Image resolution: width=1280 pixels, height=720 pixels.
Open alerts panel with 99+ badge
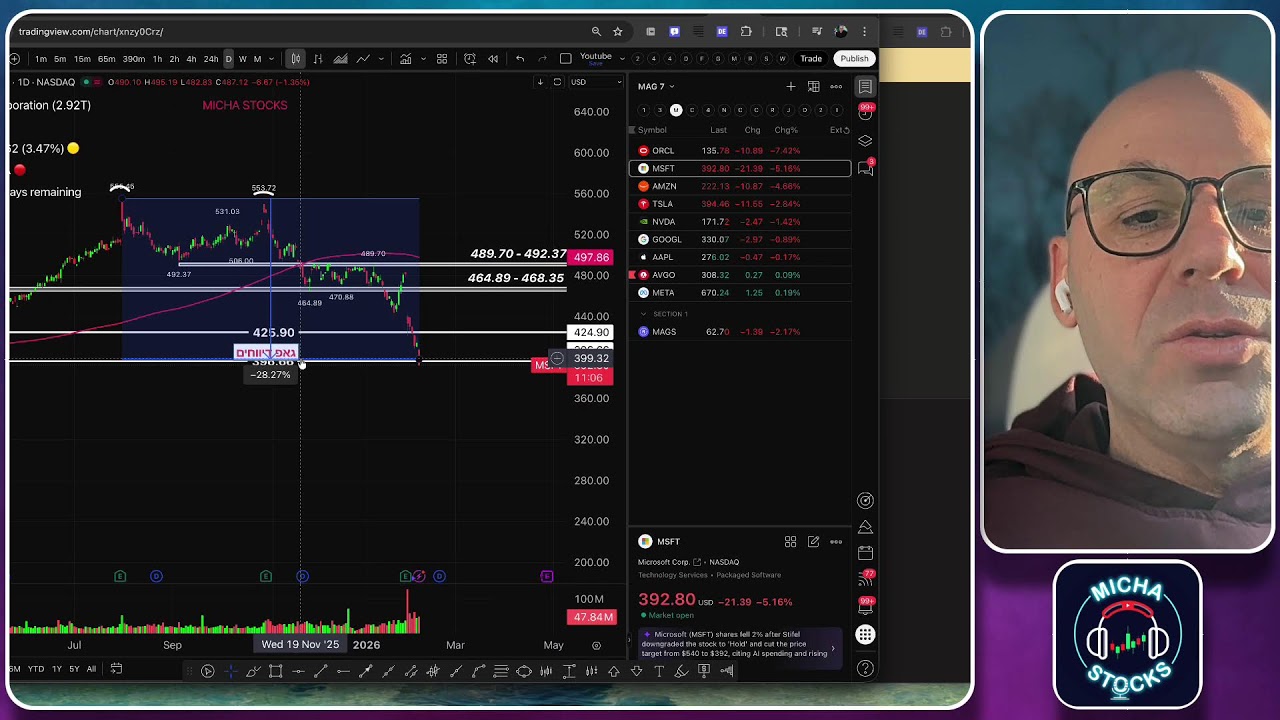pos(866,112)
